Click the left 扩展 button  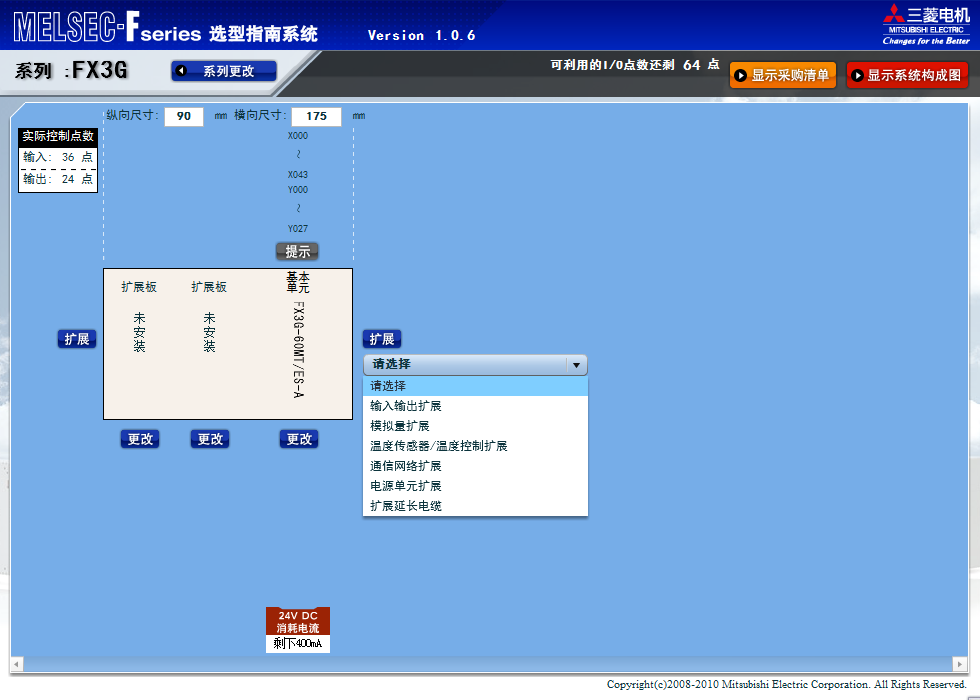point(77,339)
